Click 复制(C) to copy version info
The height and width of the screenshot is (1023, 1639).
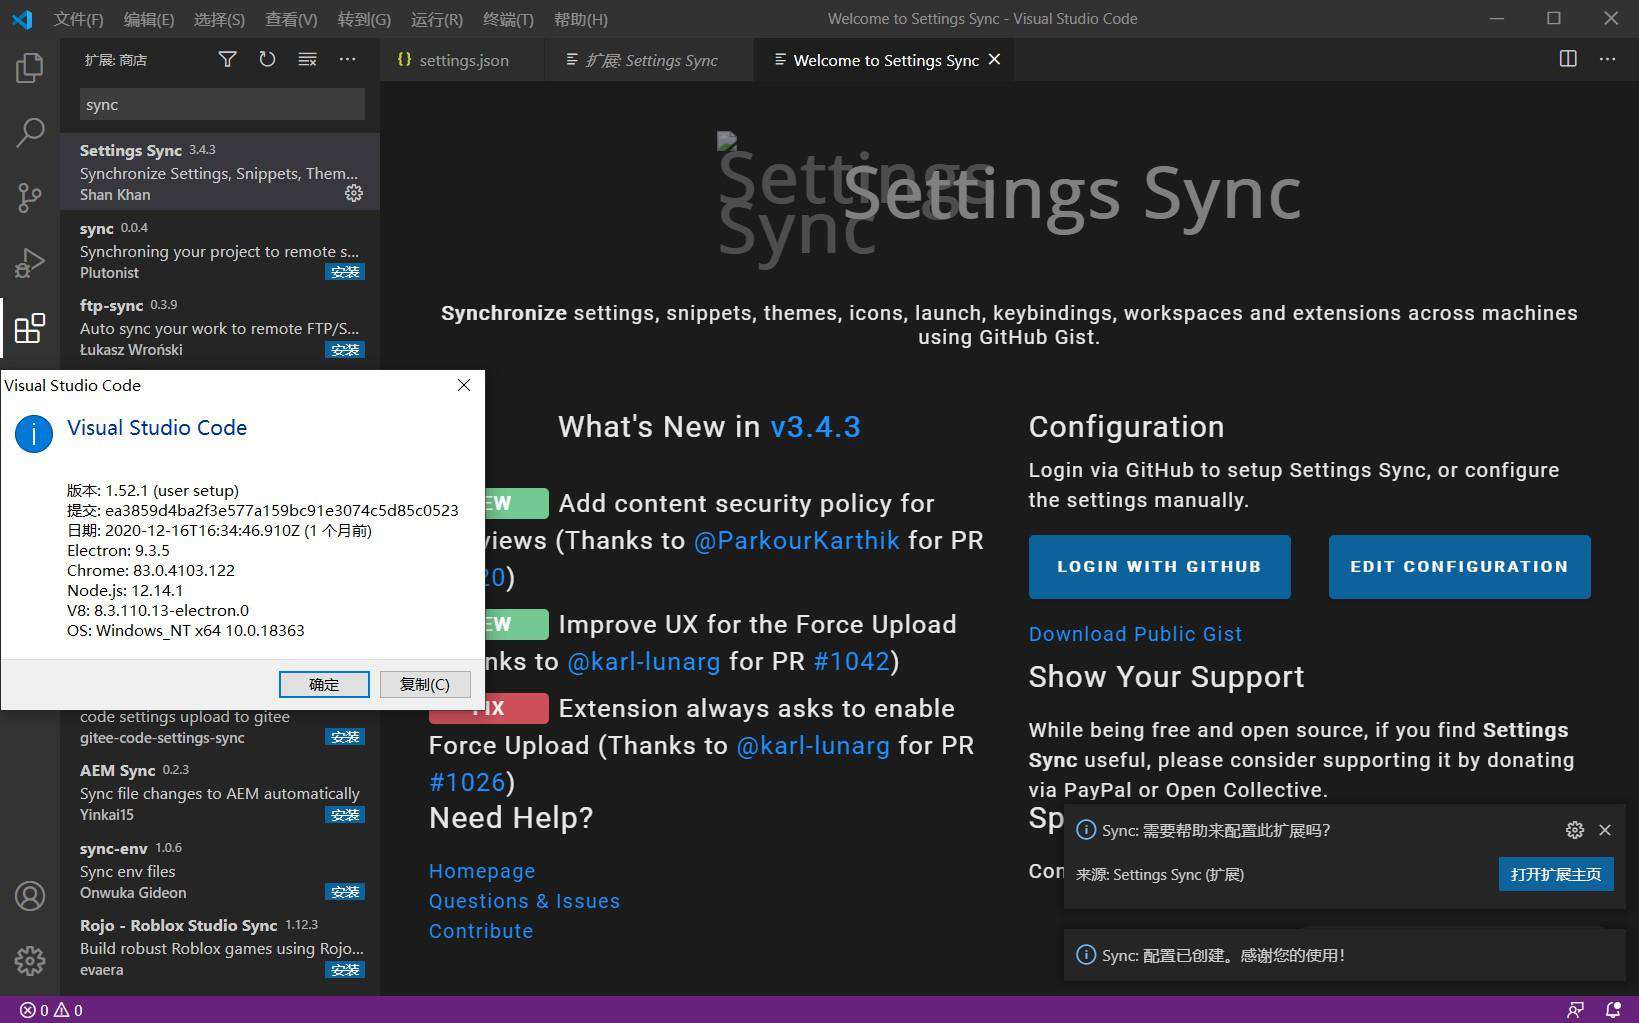click(425, 684)
